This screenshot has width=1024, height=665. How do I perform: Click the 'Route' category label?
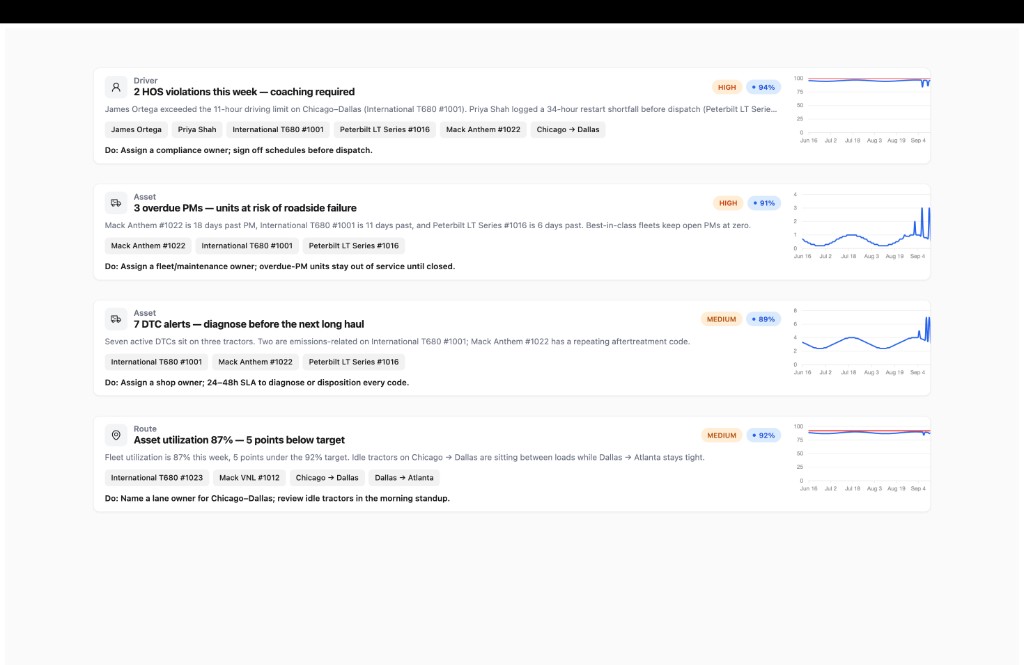(145, 429)
